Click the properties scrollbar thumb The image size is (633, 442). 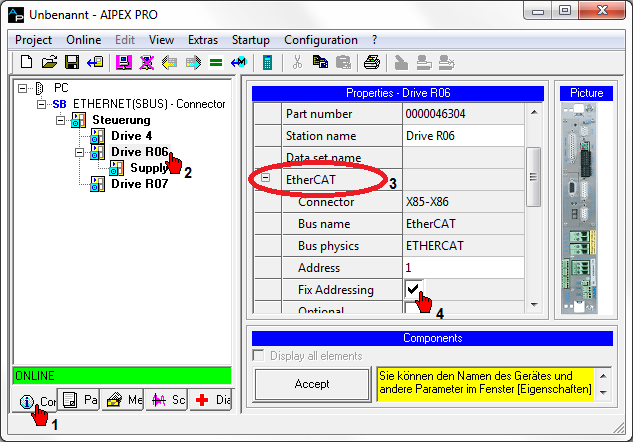coord(534,177)
